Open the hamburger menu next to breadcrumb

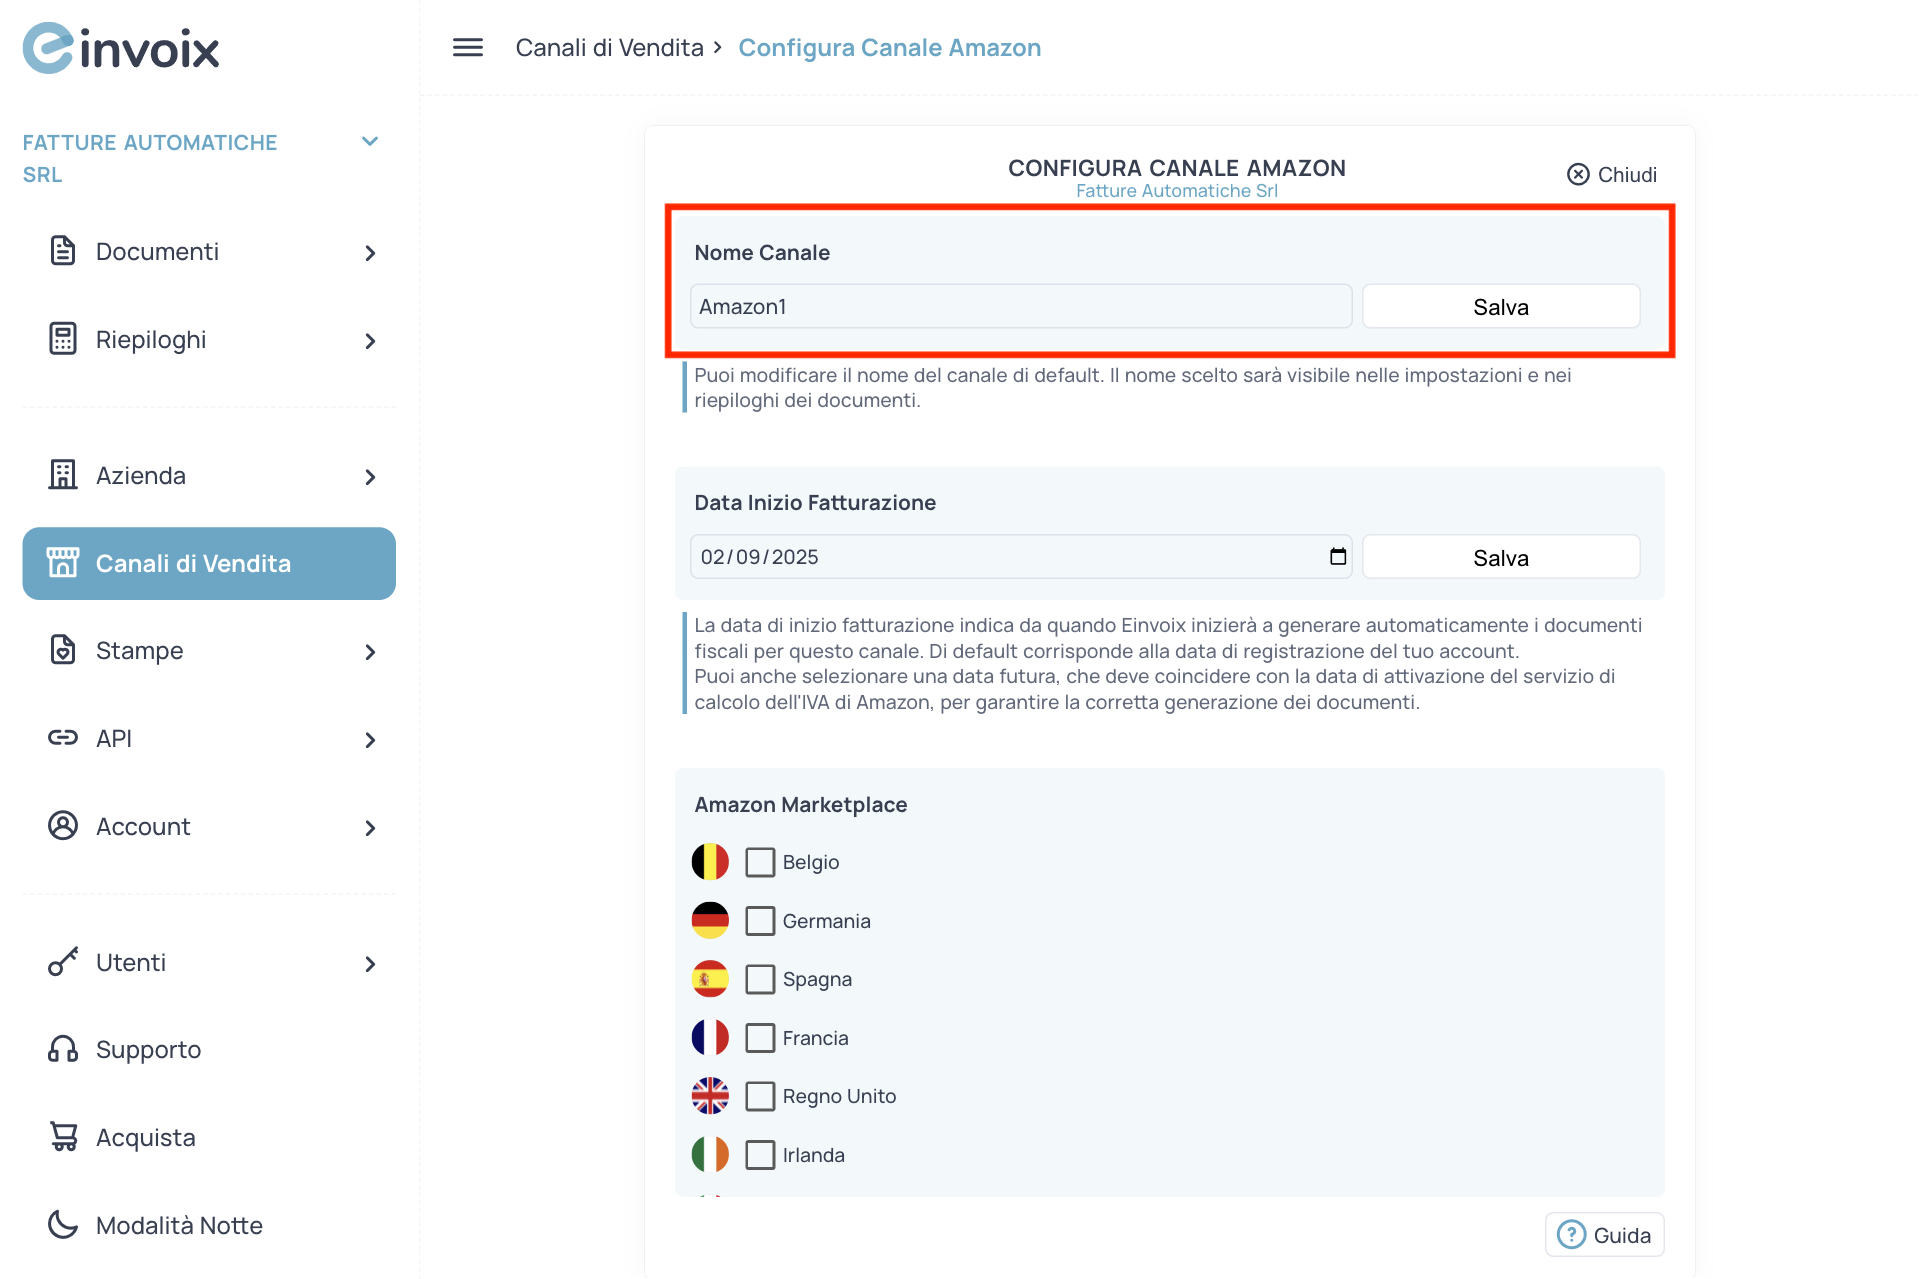coord(467,47)
